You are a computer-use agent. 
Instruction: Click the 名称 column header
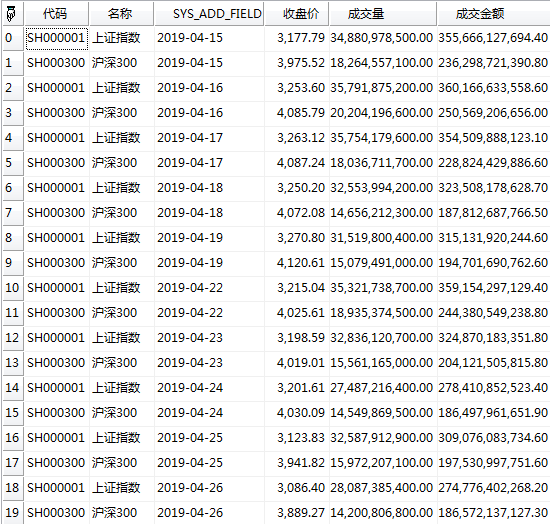tap(121, 14)
